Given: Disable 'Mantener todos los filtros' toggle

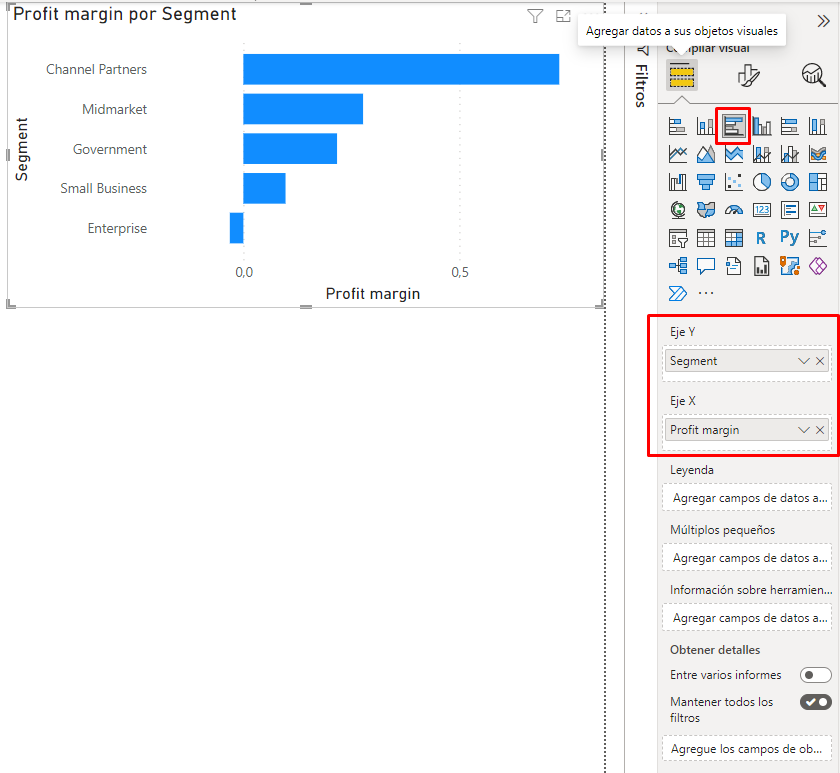Looking at the screenshot, I should [815, 702].
